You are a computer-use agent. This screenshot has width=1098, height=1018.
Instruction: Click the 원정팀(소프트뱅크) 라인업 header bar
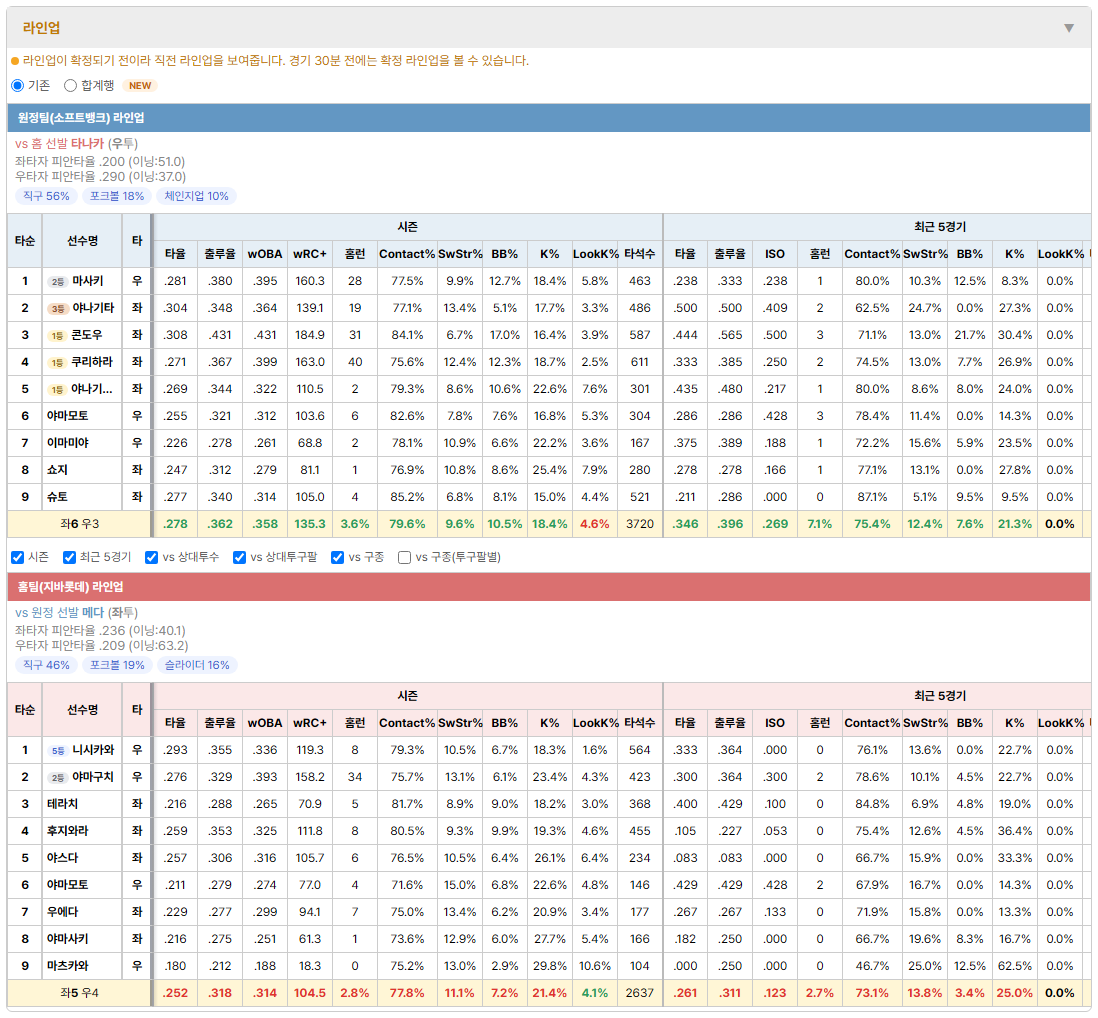[x=549, y=118]
